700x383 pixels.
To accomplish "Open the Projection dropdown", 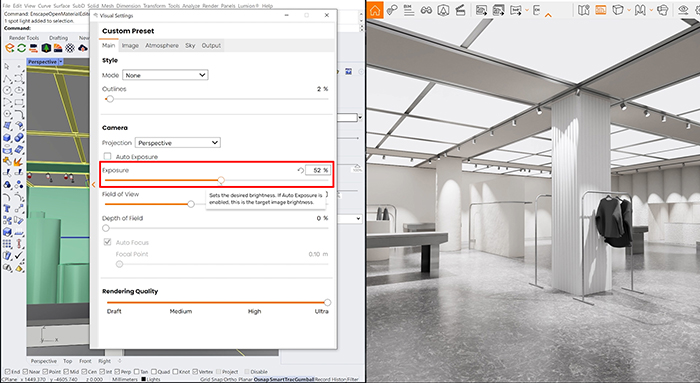I will [178, 143].
